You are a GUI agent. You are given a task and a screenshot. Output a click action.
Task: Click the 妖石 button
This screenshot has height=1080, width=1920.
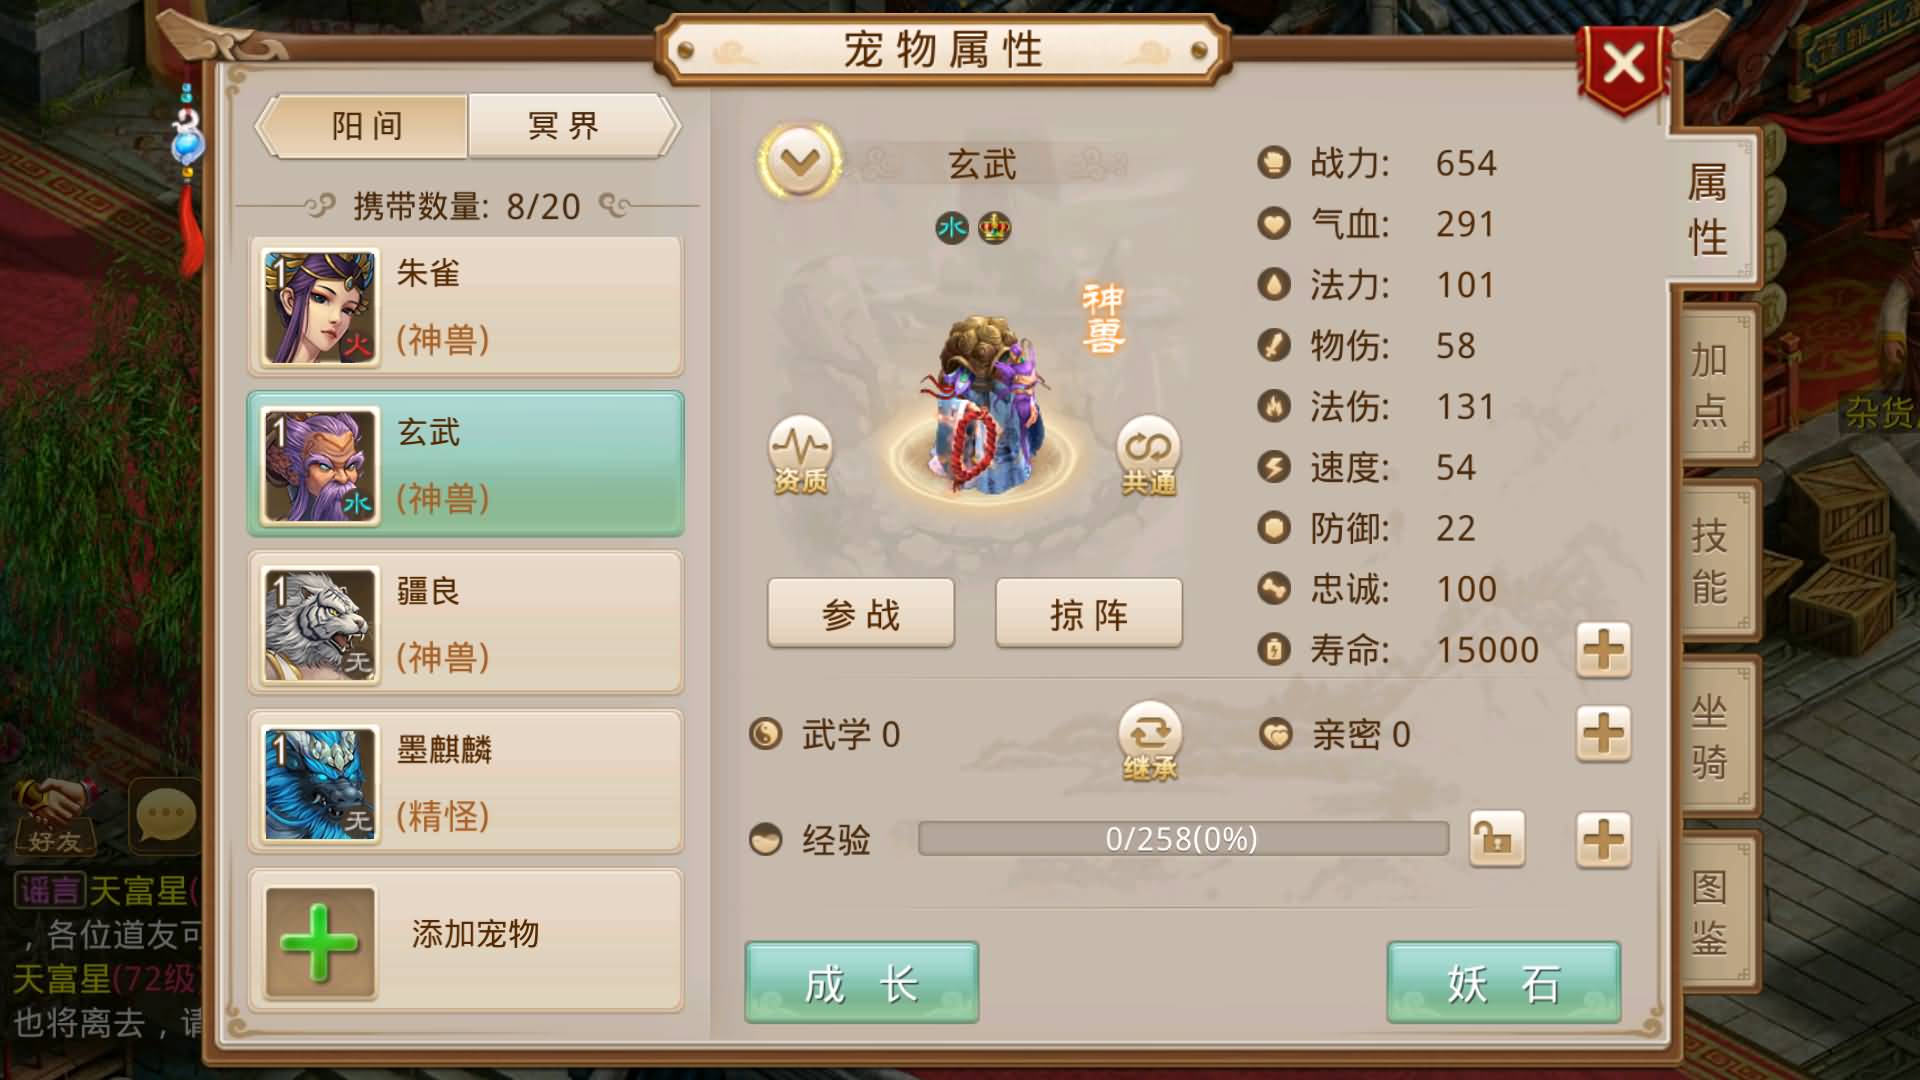[x=1503, y=982]
